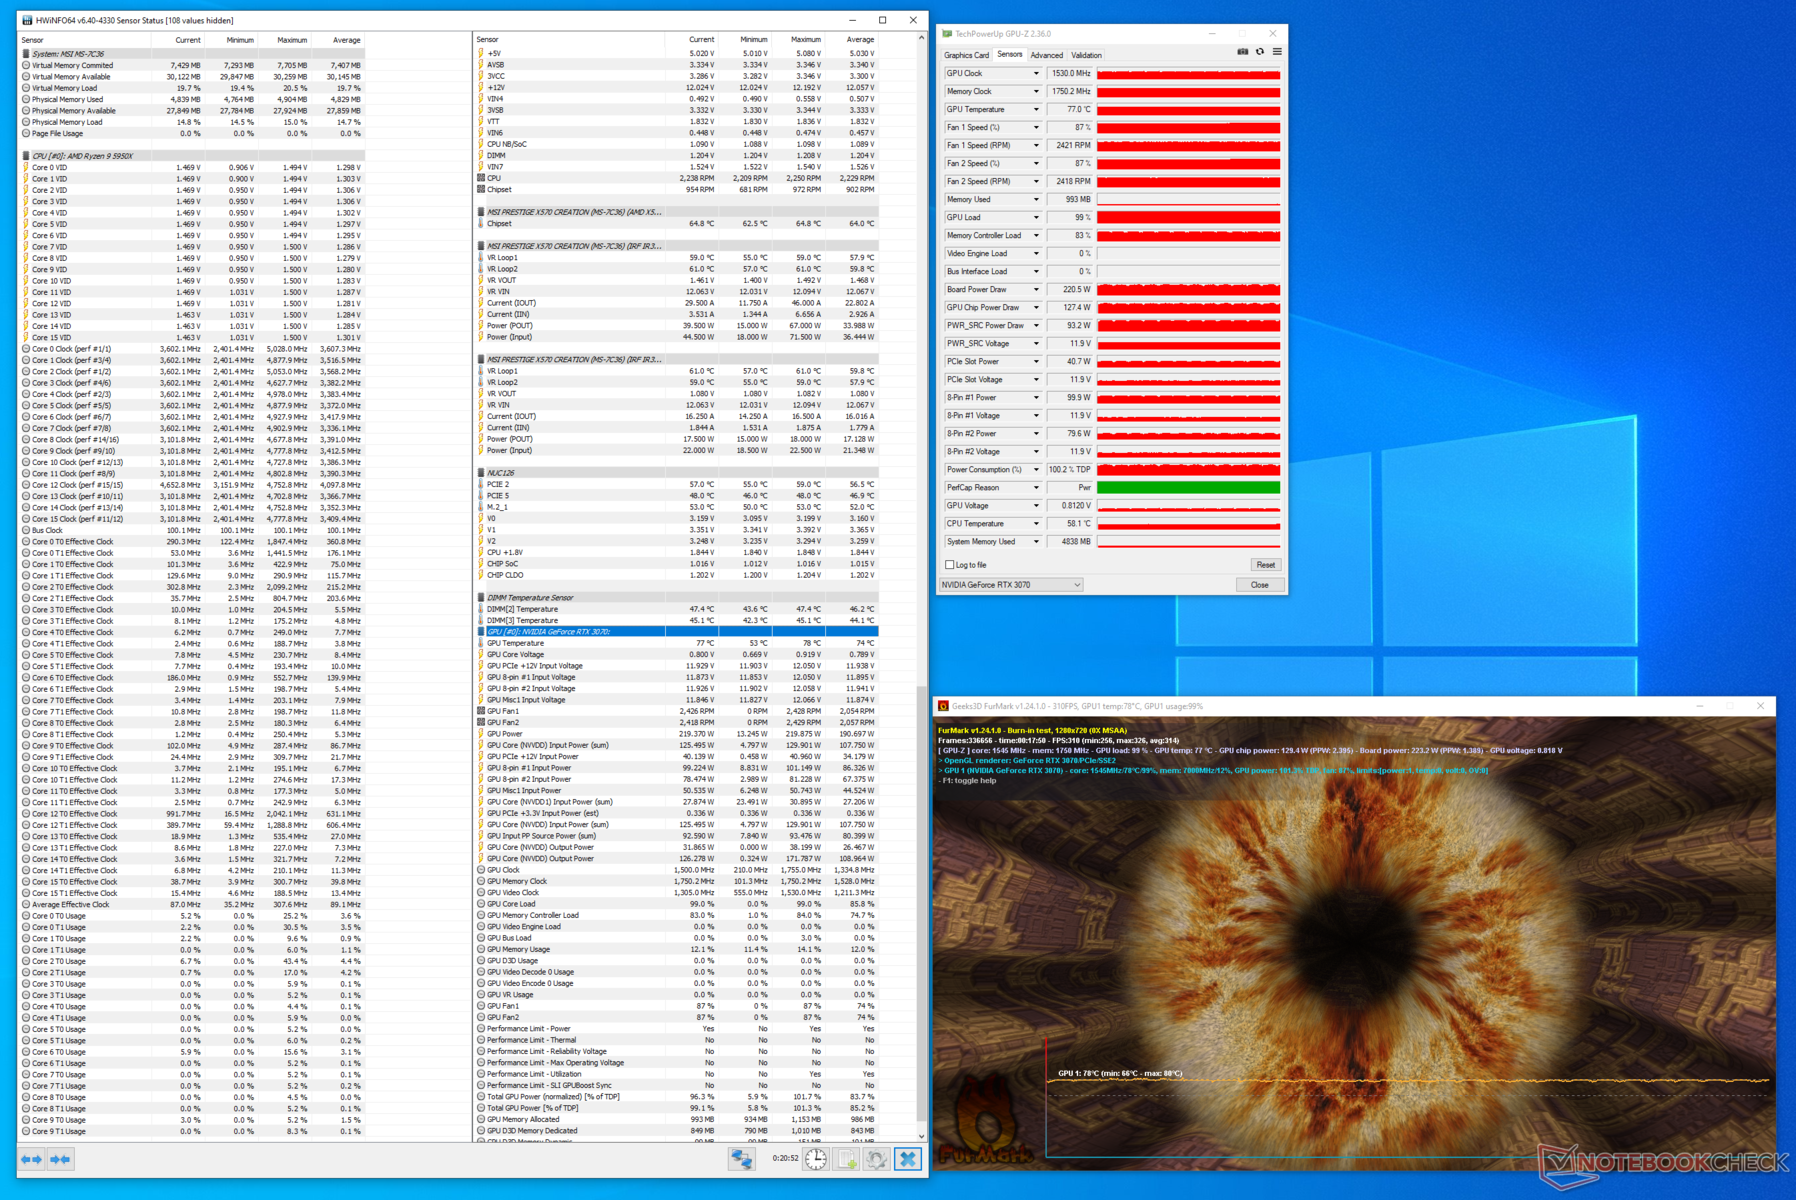Open the GPU-Z hamburger menu
This screenshot has width=1796, height=1200.
(1277, 52)
